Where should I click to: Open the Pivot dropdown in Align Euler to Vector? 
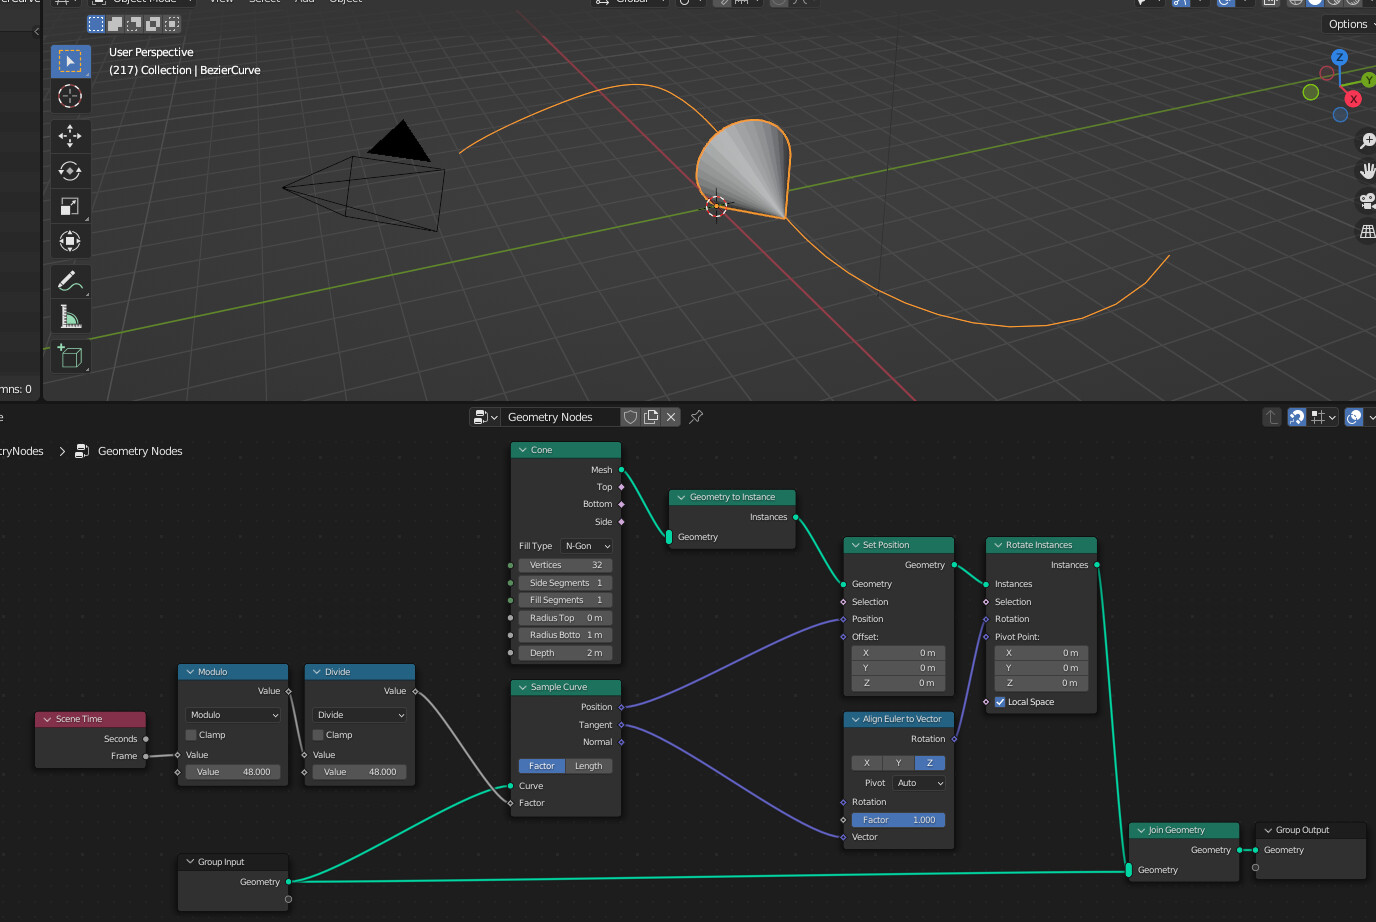point(918,782)
